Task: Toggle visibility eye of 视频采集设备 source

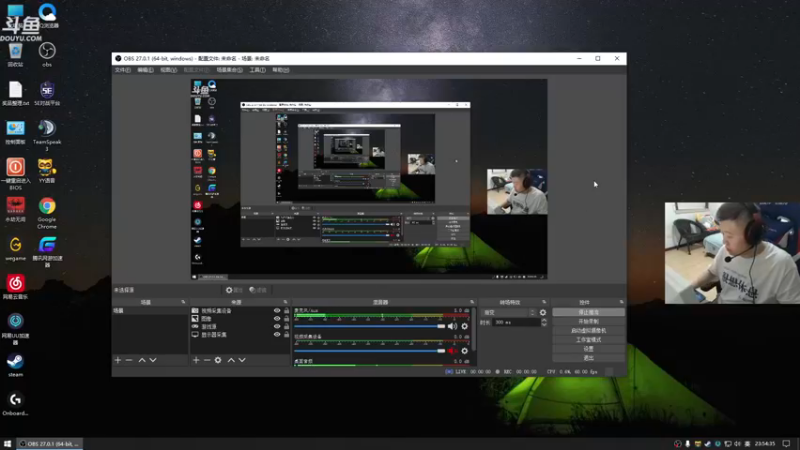Action: pyautogui.click(x=277, y=311)
